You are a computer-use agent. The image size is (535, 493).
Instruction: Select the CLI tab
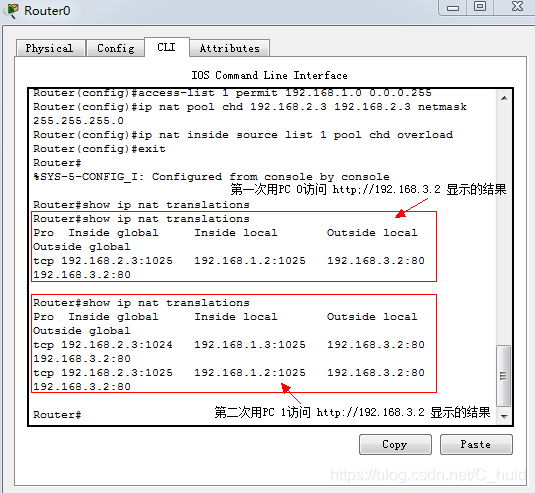pyautogui.click(x=167, y=47)
